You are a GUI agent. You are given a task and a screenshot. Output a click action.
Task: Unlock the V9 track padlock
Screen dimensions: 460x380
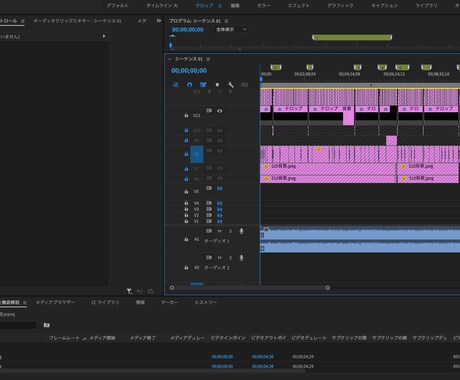(x=186, y=140)
